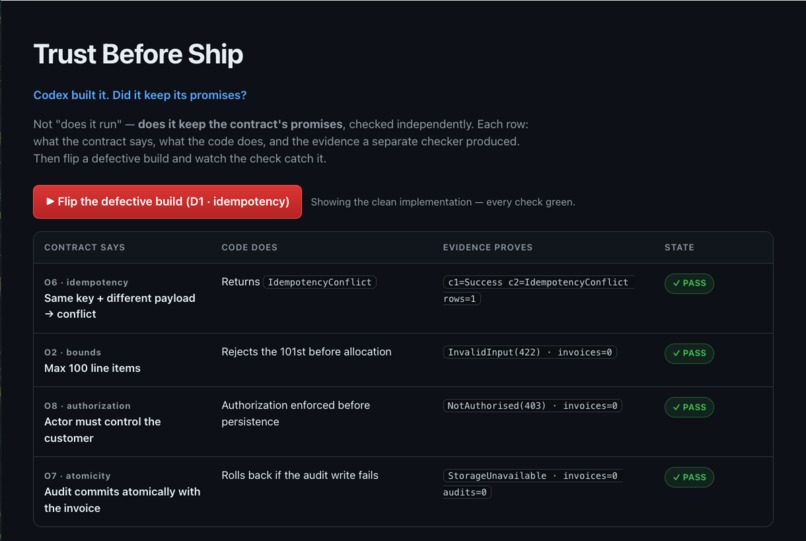Click the IdempotencyConflict code chip

[320, 282]
